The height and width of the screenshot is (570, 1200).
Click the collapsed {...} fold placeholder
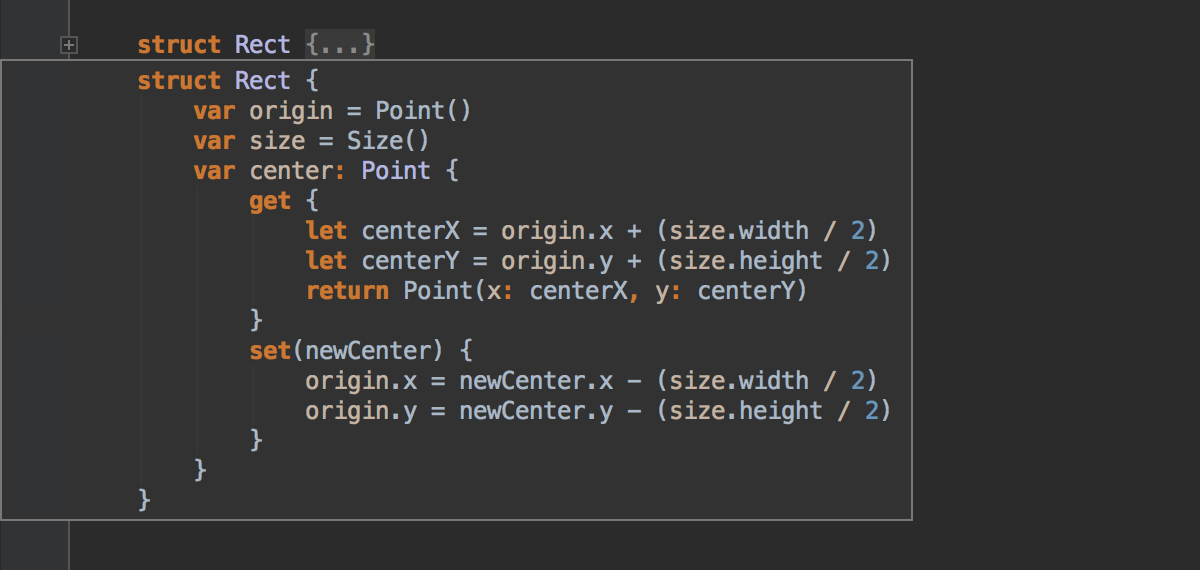click(340, 45)
